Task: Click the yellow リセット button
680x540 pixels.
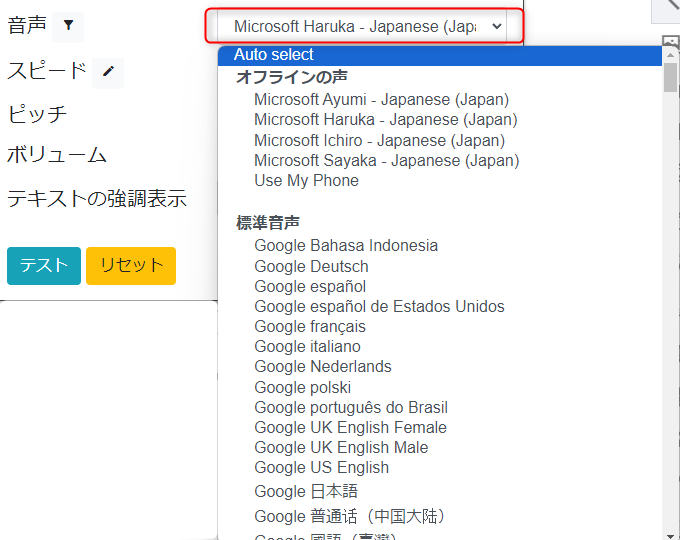Action: tap(131, 266)
